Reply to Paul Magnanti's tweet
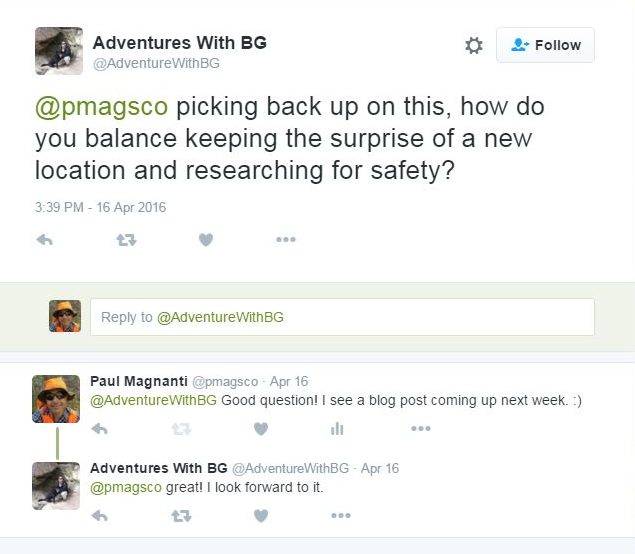Viewport: 635px width, 554px height. pos(99,428)
